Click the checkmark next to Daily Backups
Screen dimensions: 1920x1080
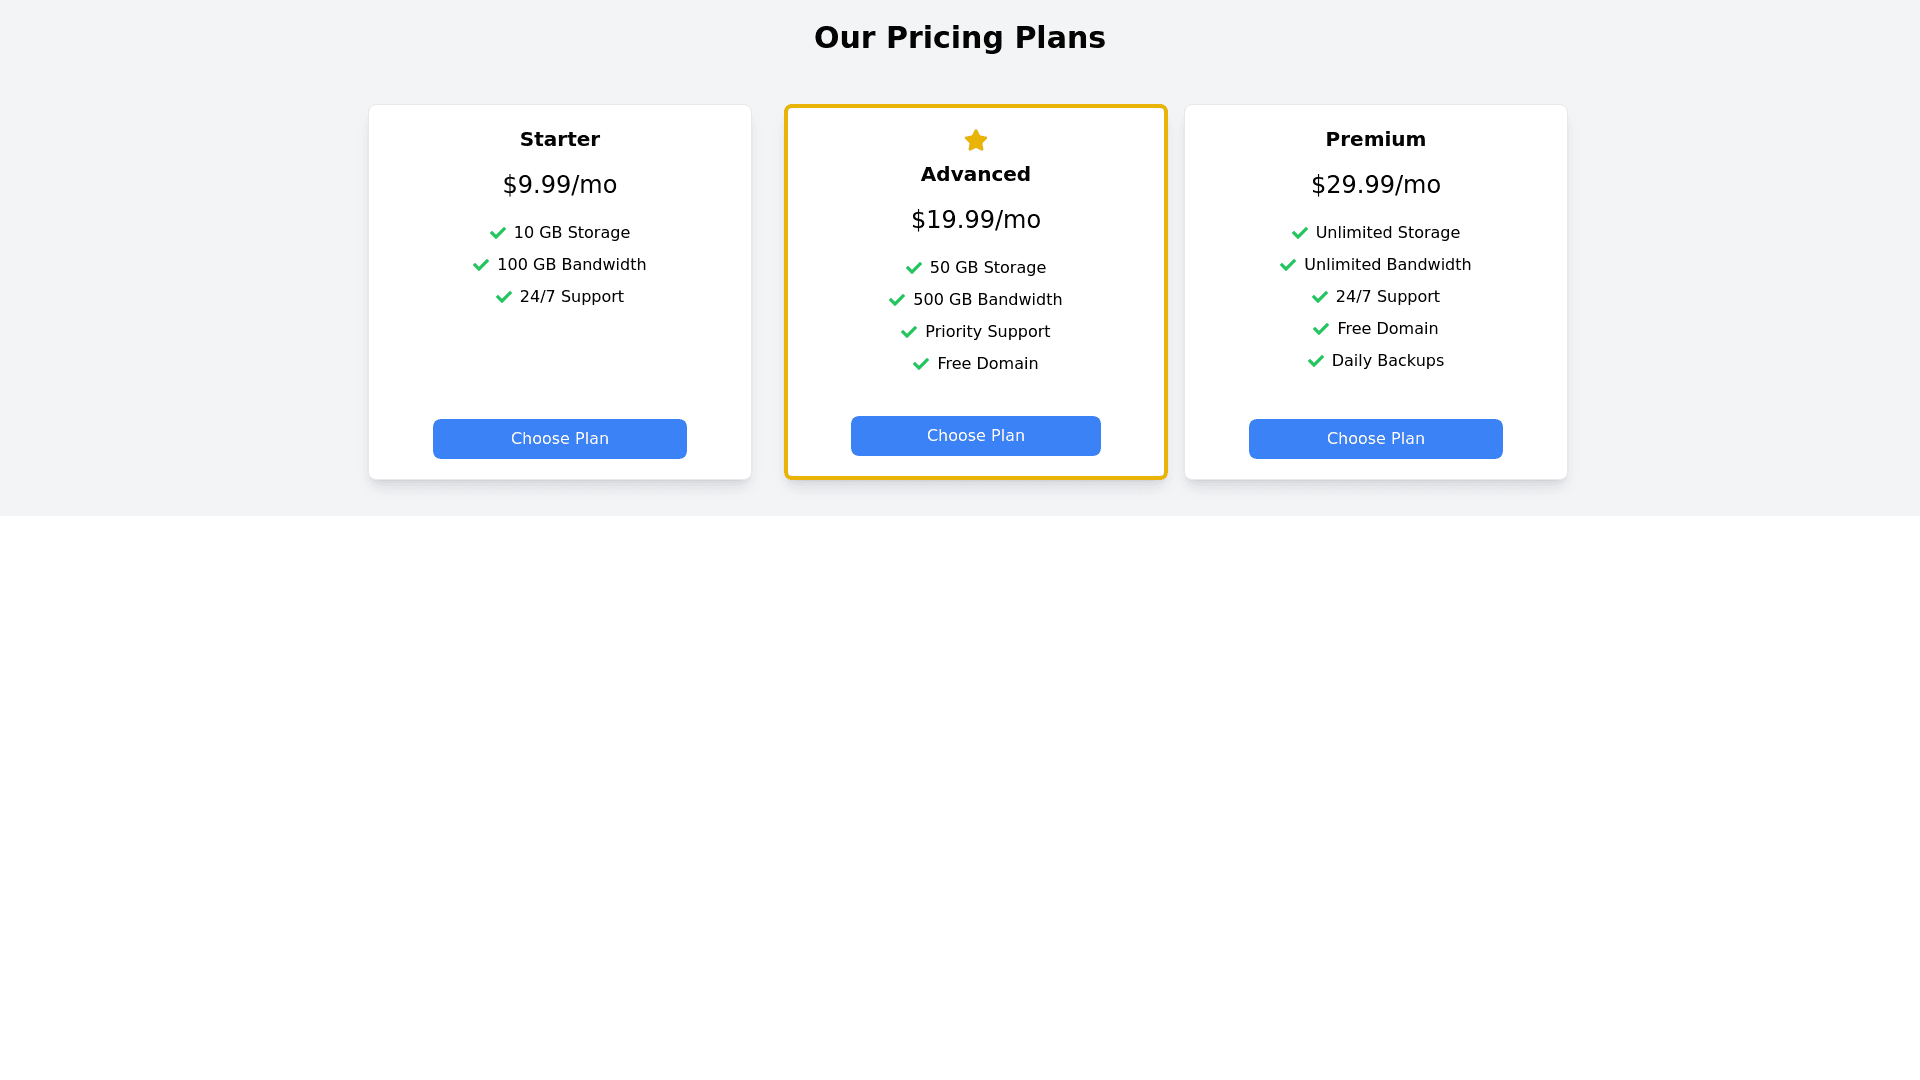(x=1316, y=361)
